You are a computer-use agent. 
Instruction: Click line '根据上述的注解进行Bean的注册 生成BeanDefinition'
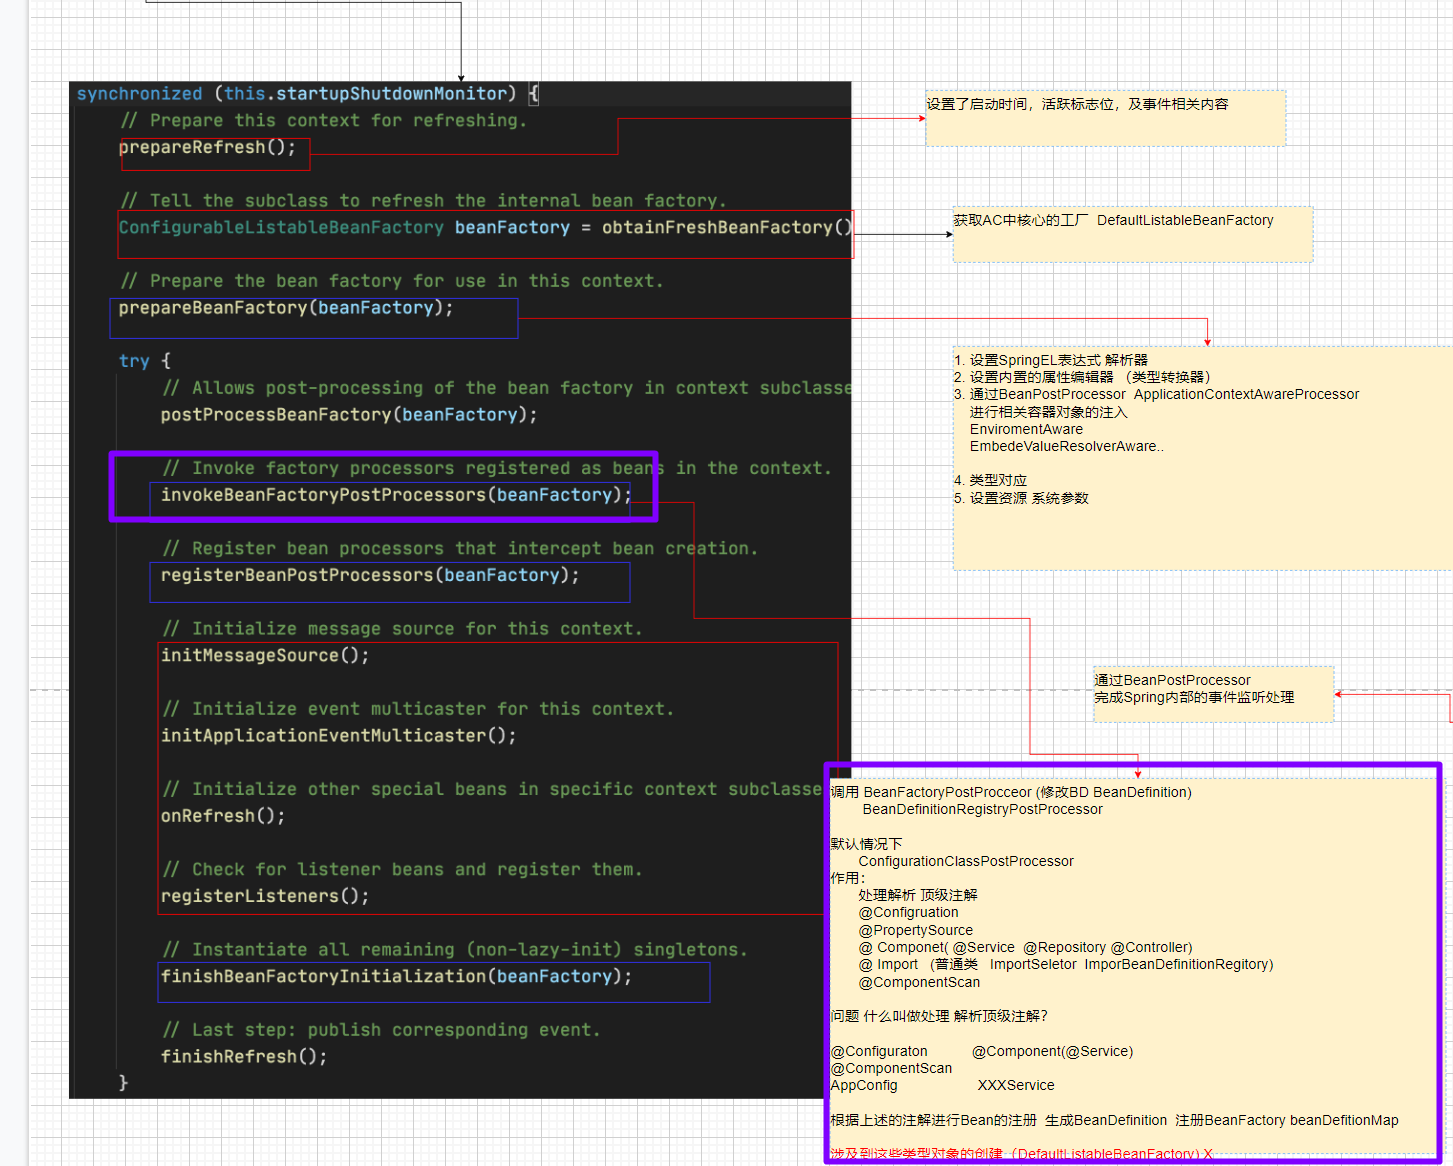coord(999,1120)
